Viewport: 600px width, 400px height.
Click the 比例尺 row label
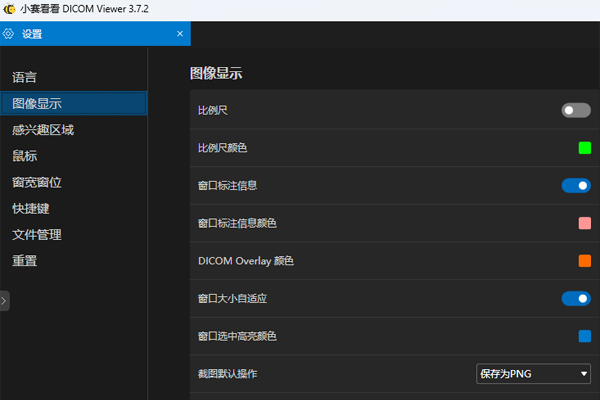(x=213, y=110)
